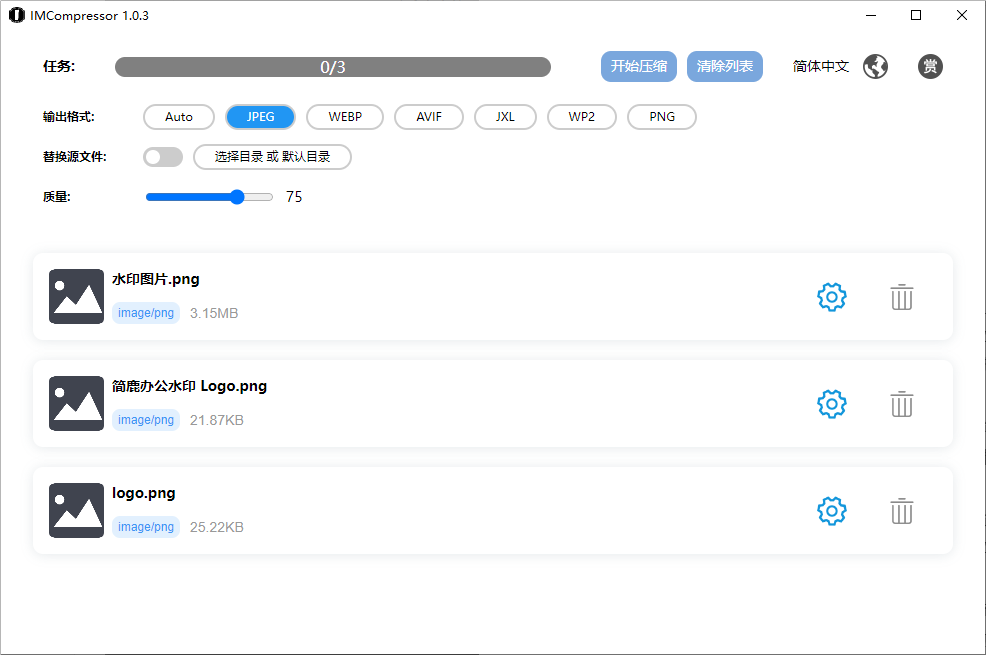Click trash icon for logo.png
986x655 pixels.
pos(901,510)
